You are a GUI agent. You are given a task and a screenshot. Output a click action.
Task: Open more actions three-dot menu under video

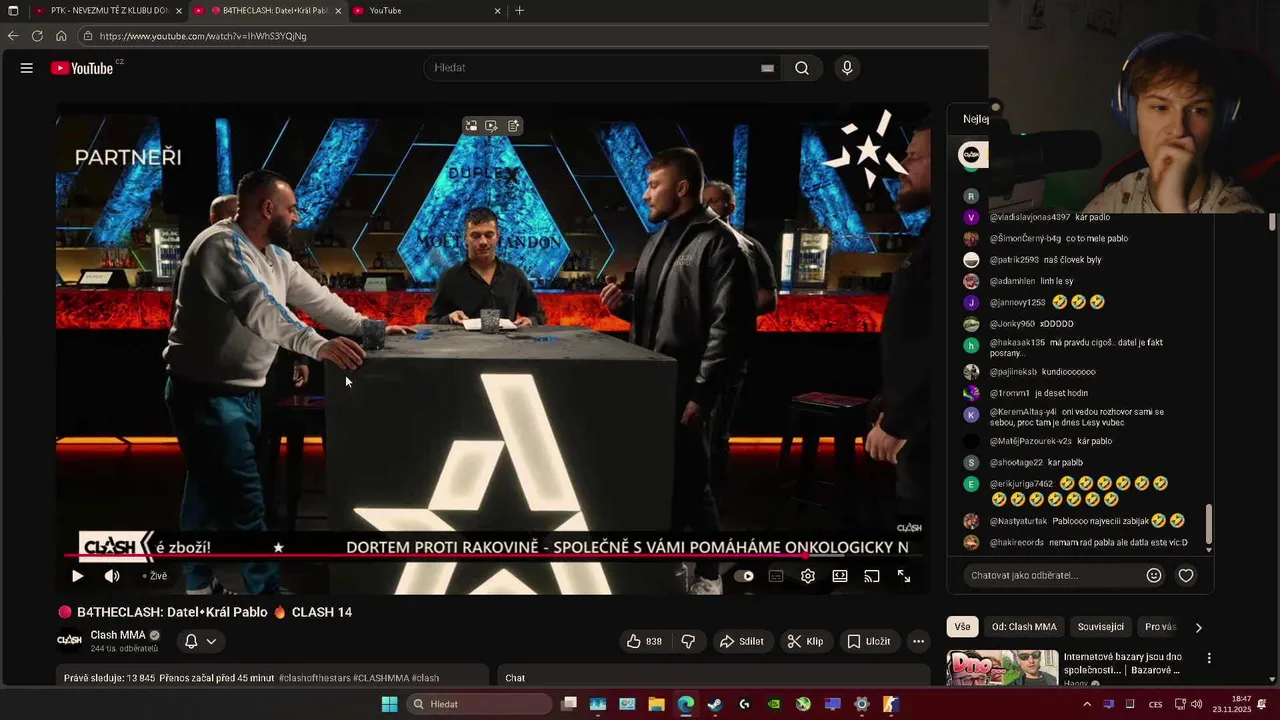(x=918, y=641)
